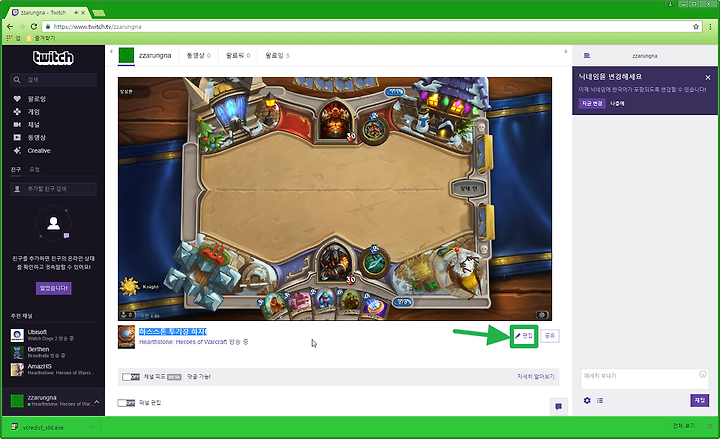Expand the vcredist download item menu
720x439 pixels.
(x=90, y=427)
